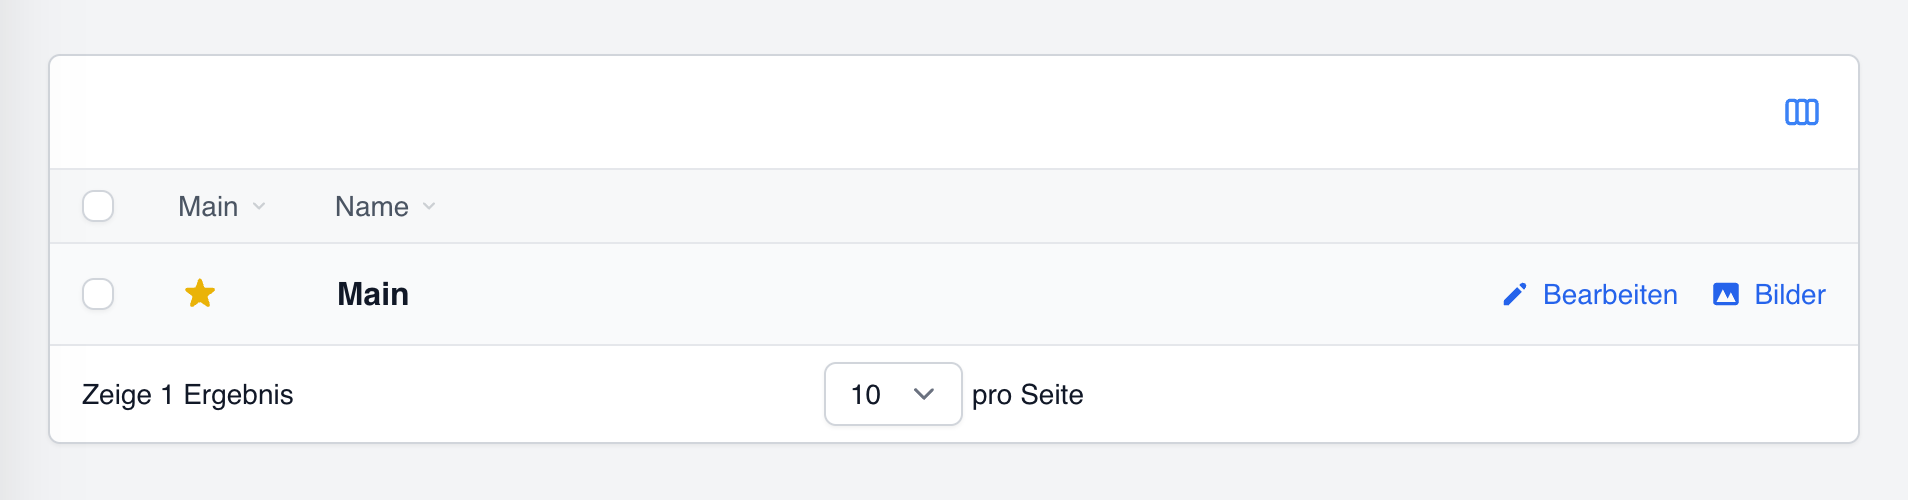Click the small arrow next to Main header
This screenshot has width=1908, height=500.
pyautogui.click(x=259, y=206)
